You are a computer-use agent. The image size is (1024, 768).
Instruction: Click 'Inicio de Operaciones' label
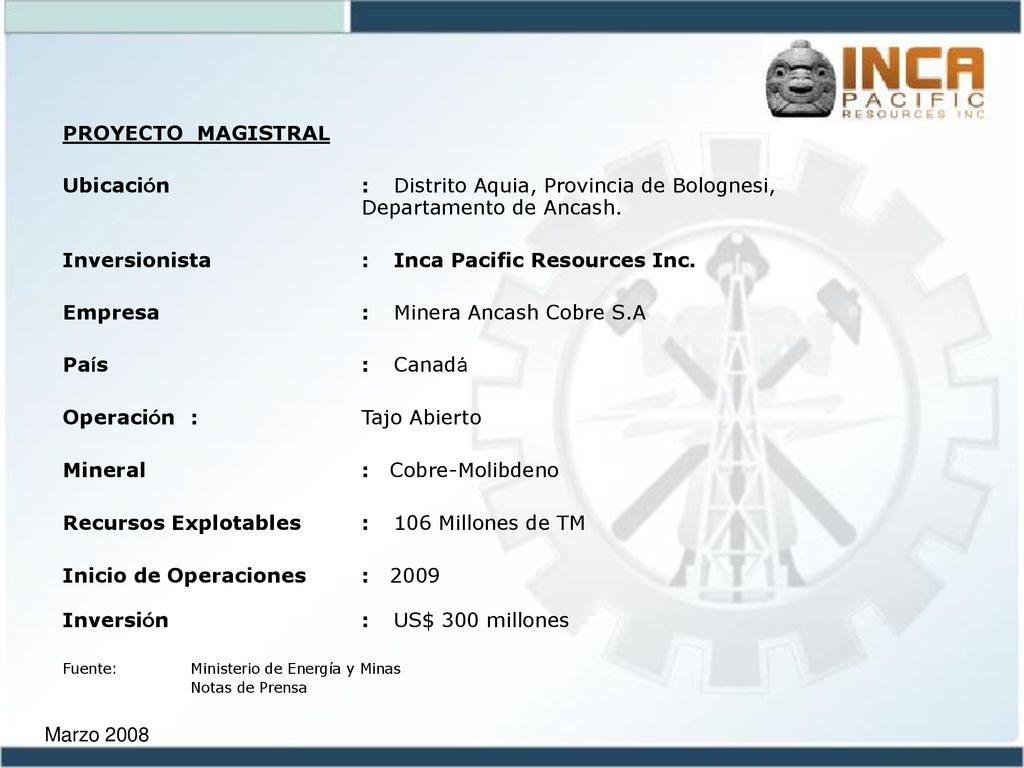coord(184,576)
